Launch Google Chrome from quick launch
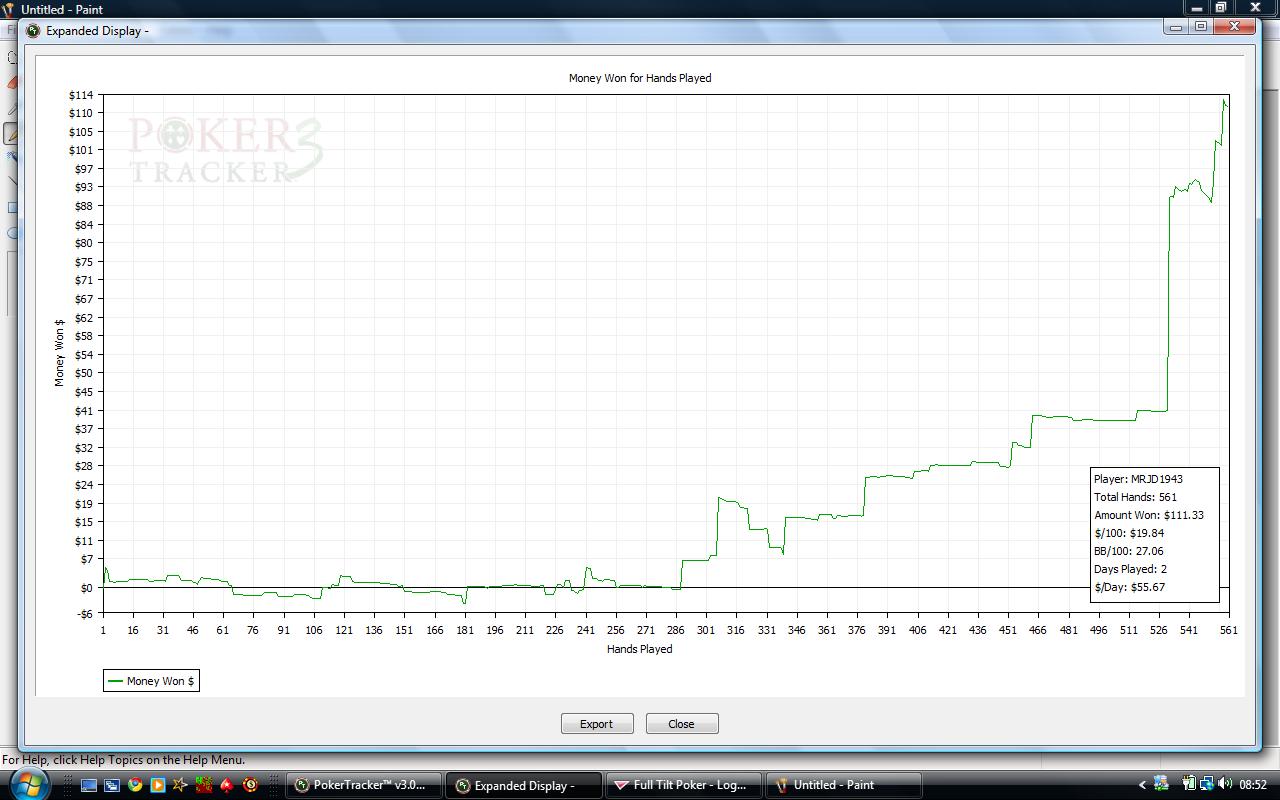 (x=135, y=785)
